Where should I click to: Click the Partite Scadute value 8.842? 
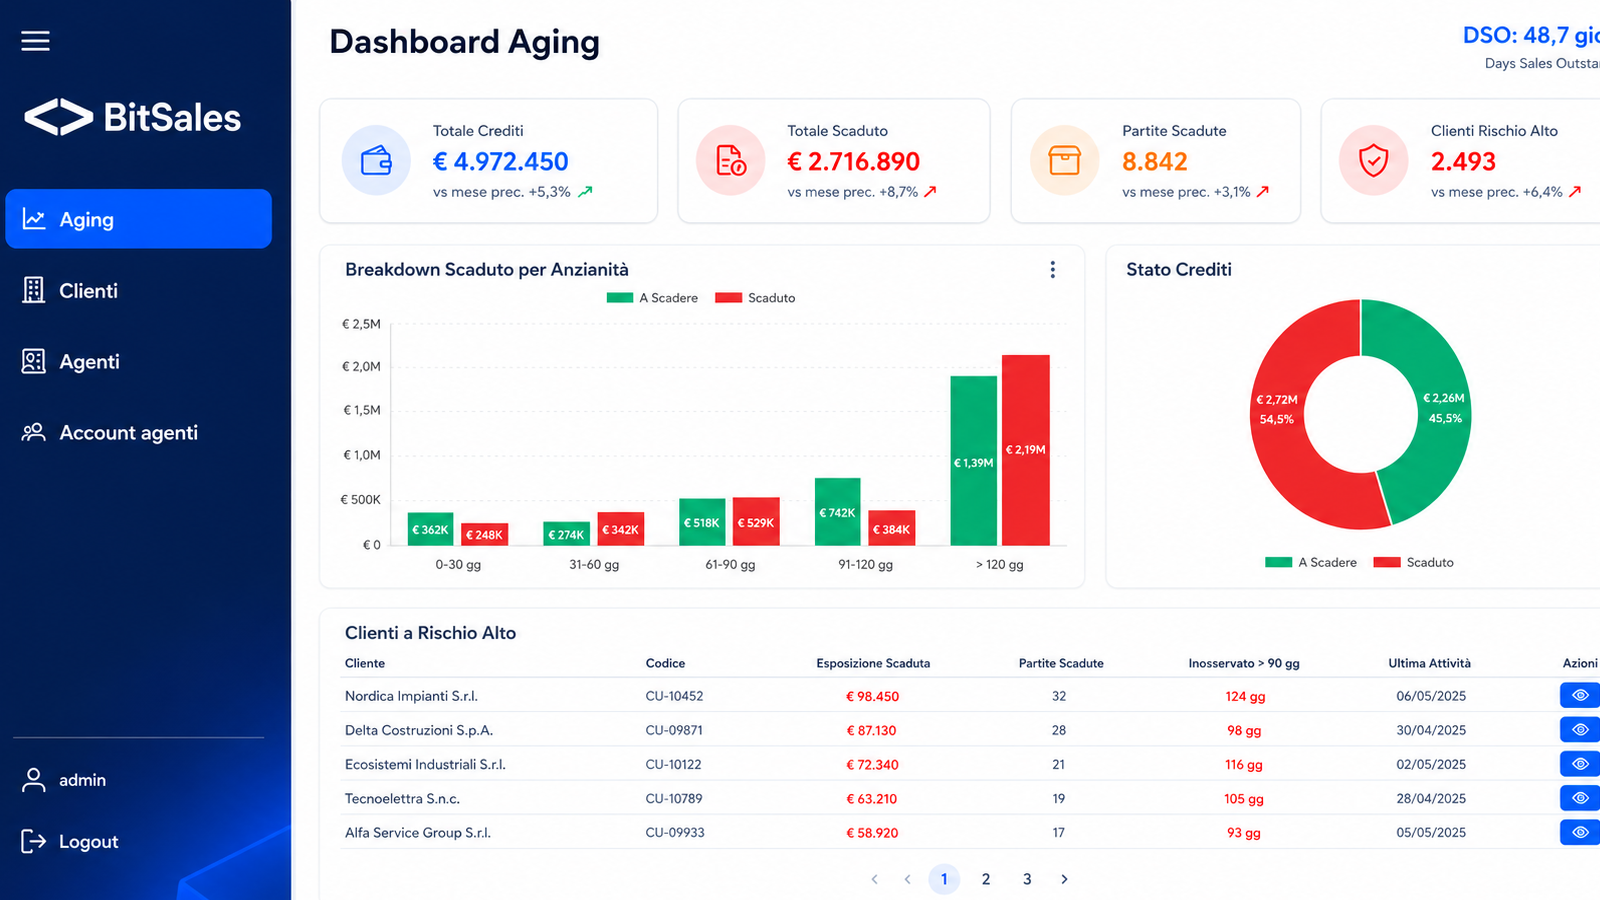(1155, 161)
